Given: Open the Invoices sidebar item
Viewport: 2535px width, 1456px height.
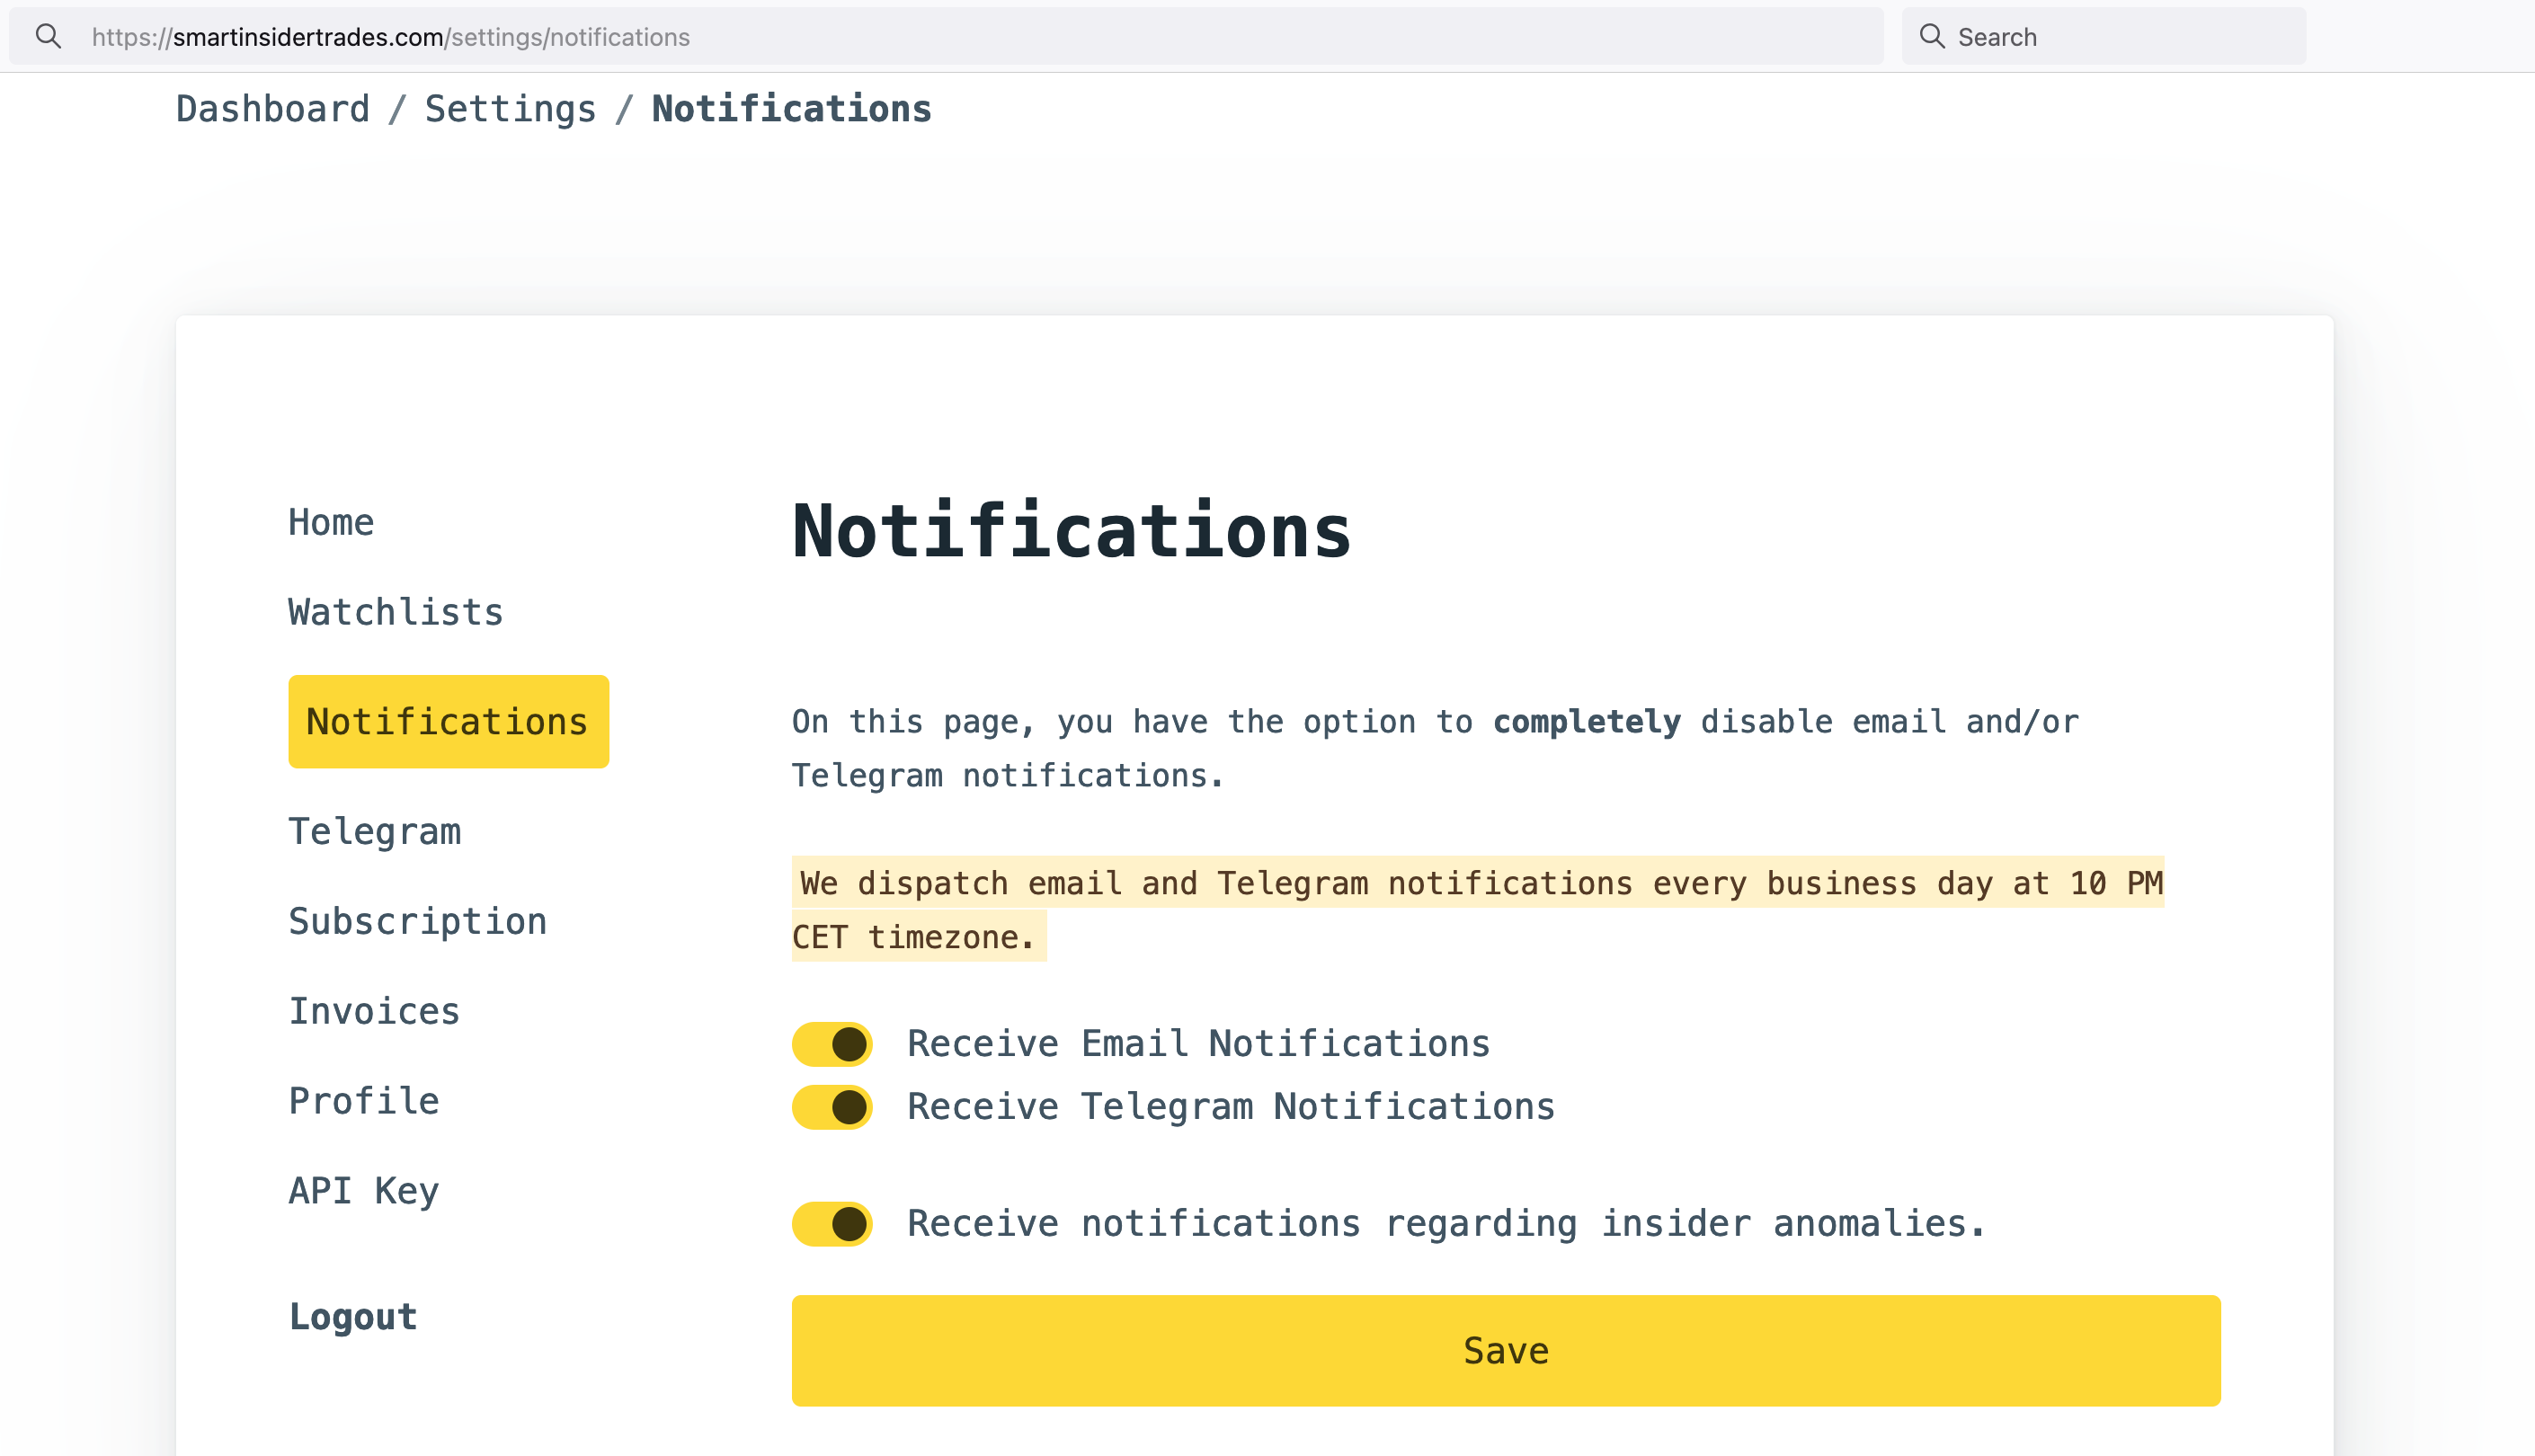Looking at the screenshot, I should pos(374,1011).
